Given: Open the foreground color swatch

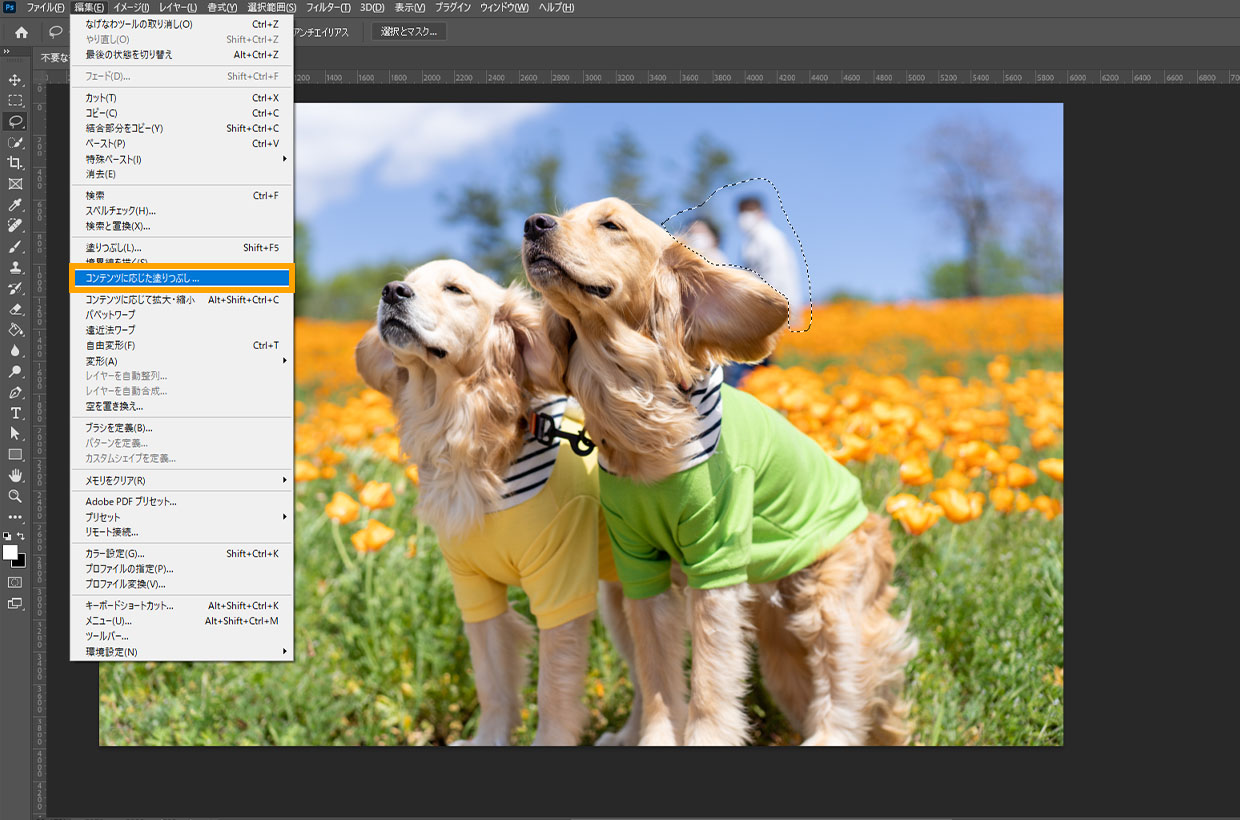Looking at the screenshot, I should 10,552.
